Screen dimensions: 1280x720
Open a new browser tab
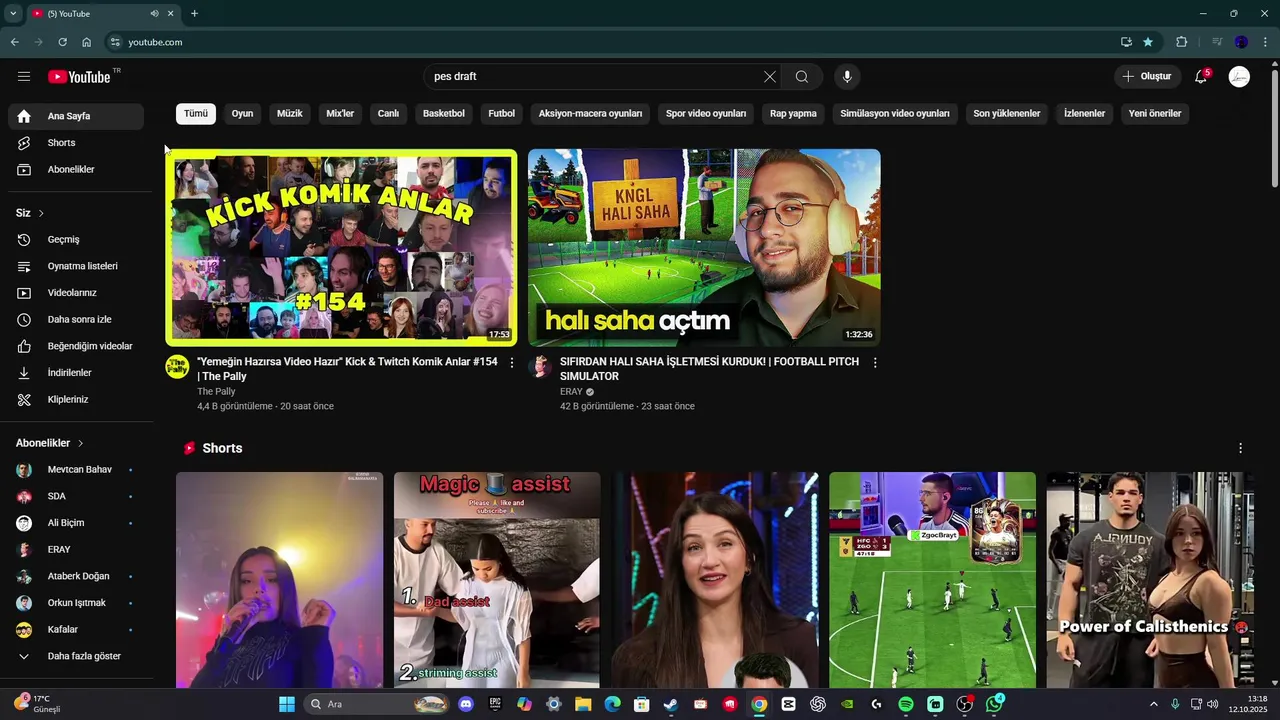tap(194, 14)
